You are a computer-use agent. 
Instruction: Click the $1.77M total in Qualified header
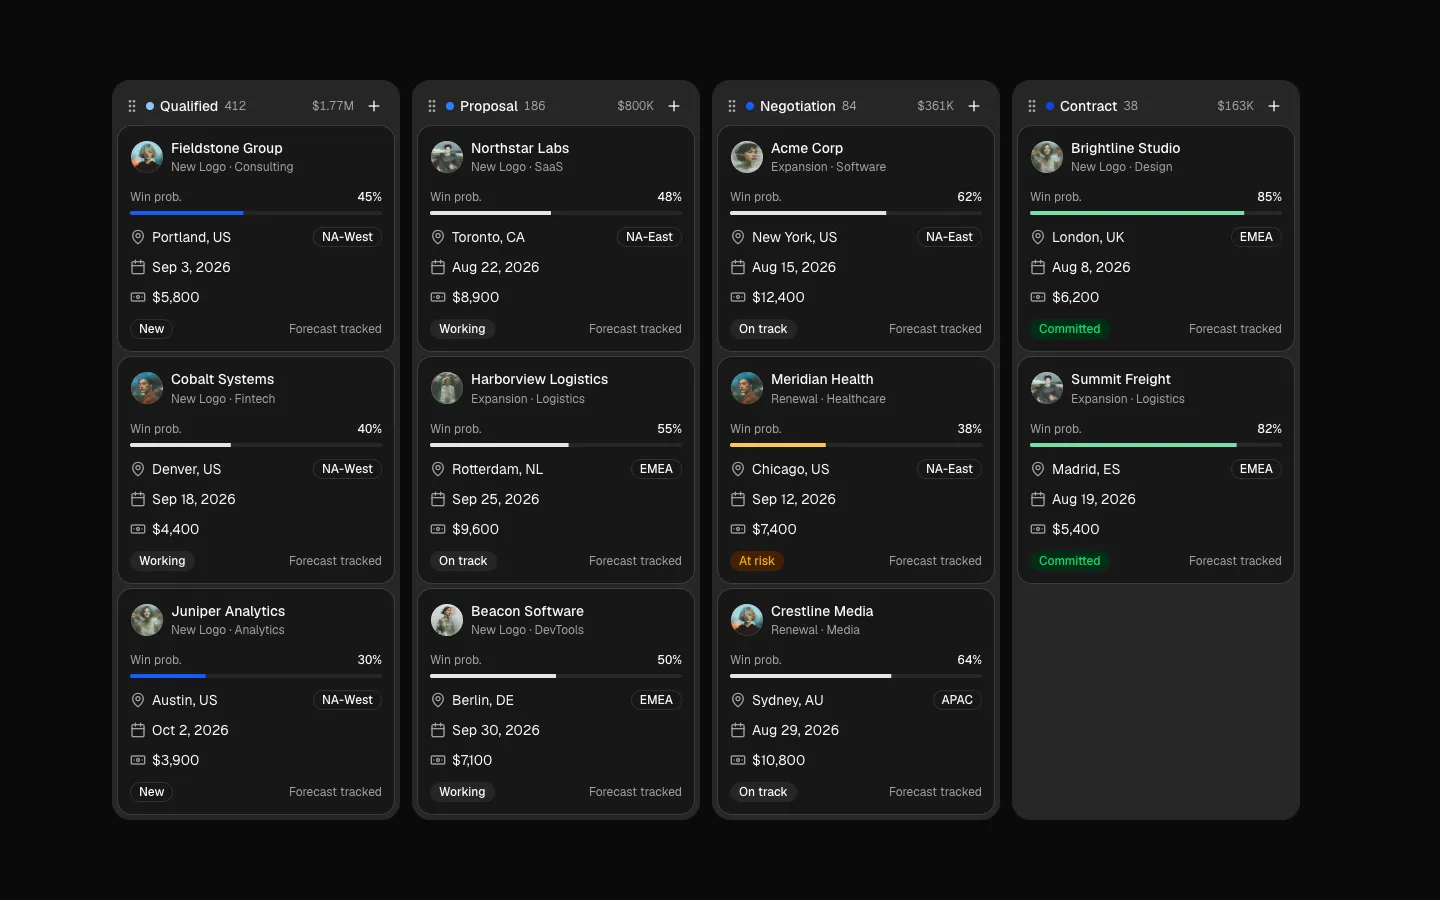pos(333,106)
